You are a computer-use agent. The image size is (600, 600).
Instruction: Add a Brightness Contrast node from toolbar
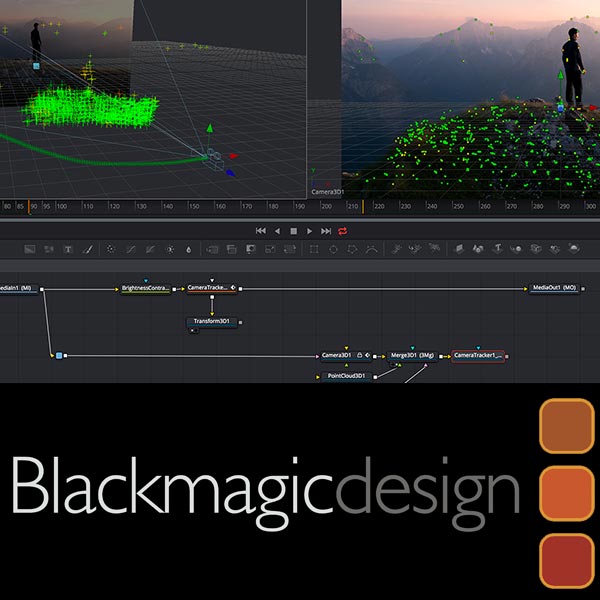[170, 249]
